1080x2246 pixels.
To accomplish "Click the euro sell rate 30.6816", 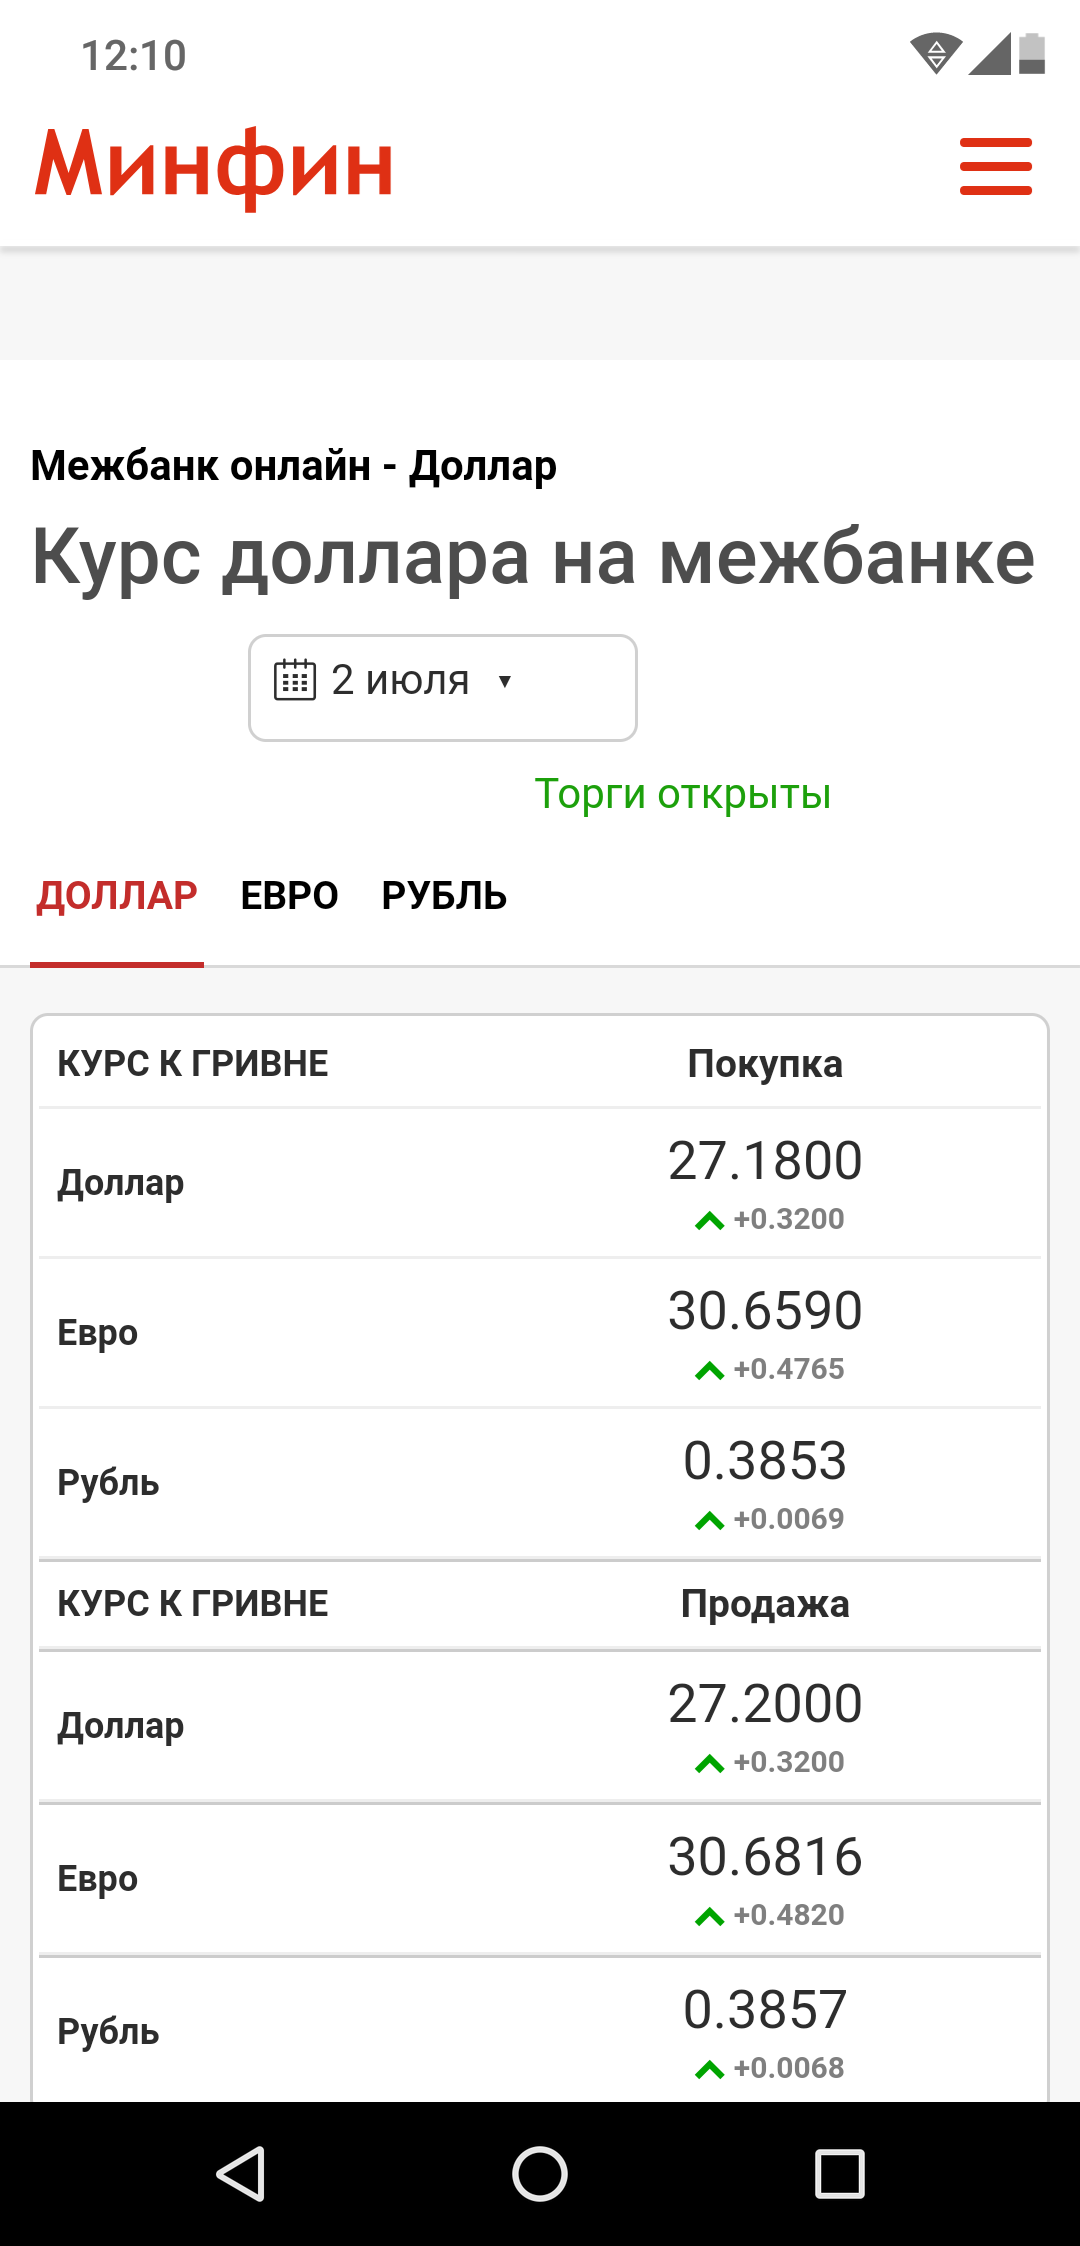I will point(765,1857).
